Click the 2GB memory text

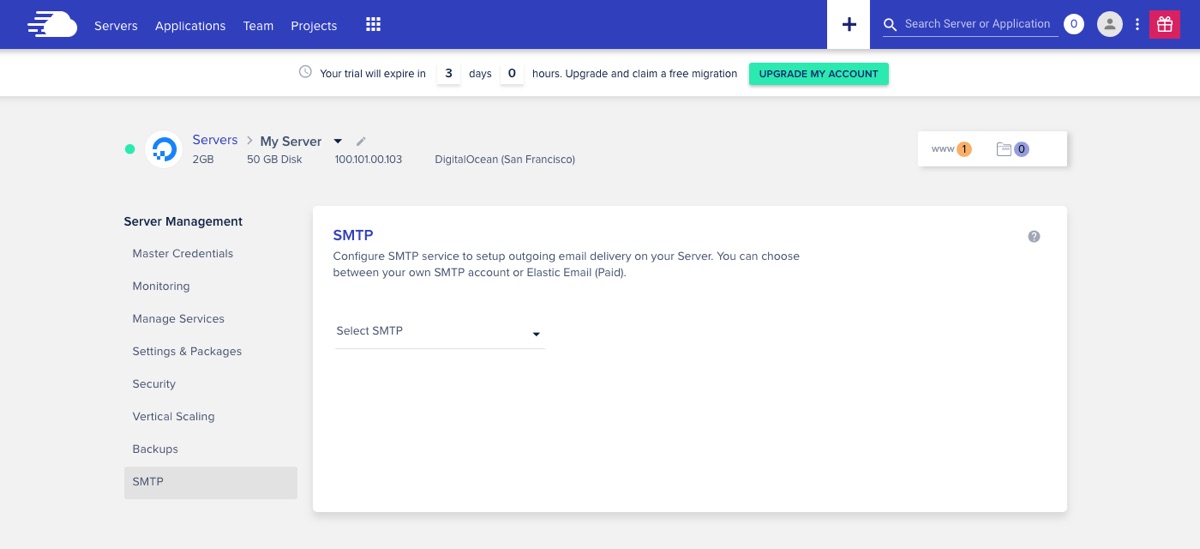203,159
